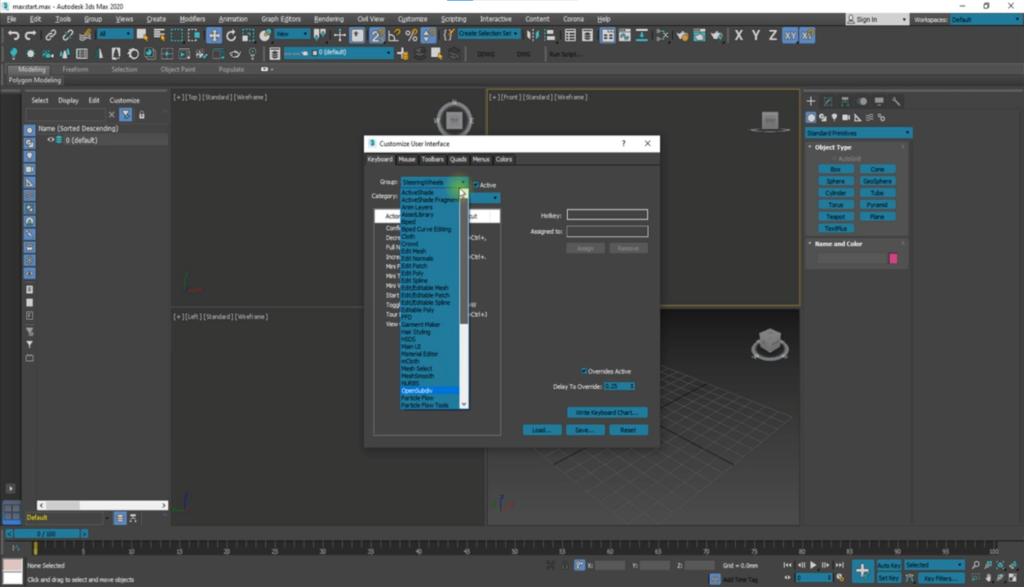The image size is (1024, 587).
Task: Open the Curve Editor toolbar icon
Action: (x=625, y=35)
